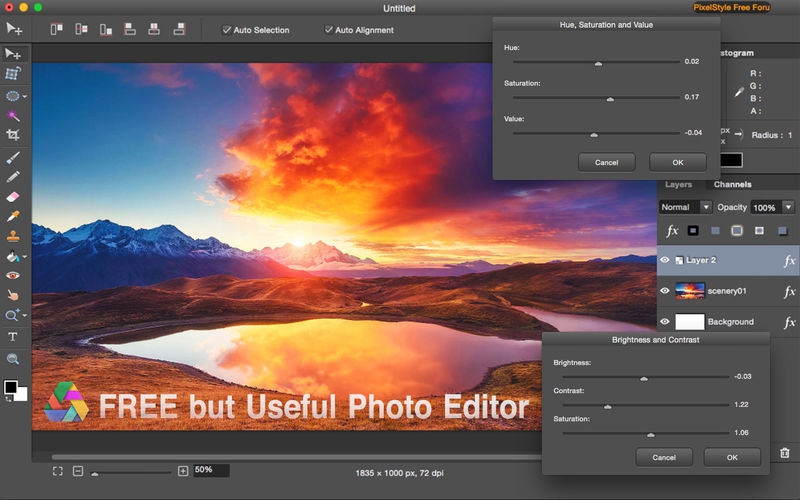Click the trash icon to delete layer

(x=784, y=453)
